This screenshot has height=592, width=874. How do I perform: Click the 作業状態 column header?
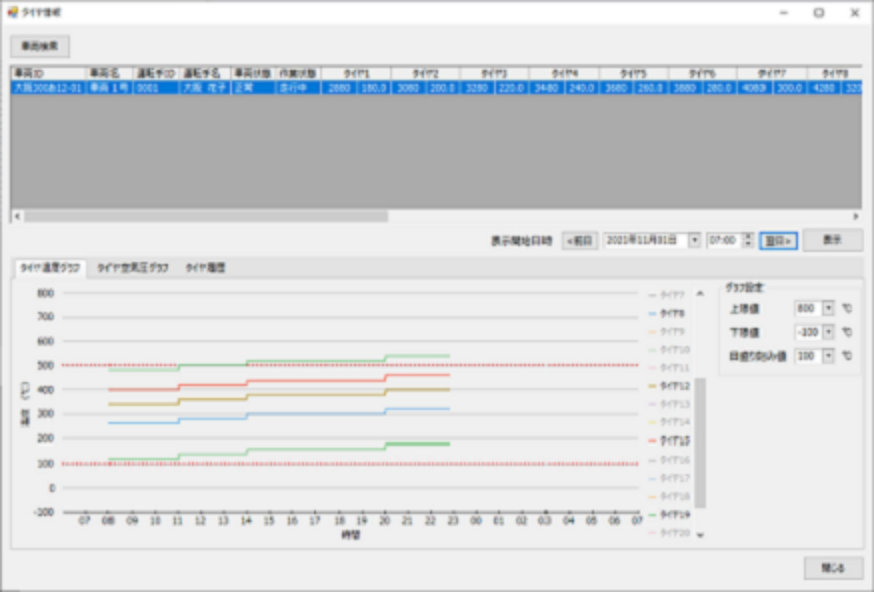click(x=298, y=74)
